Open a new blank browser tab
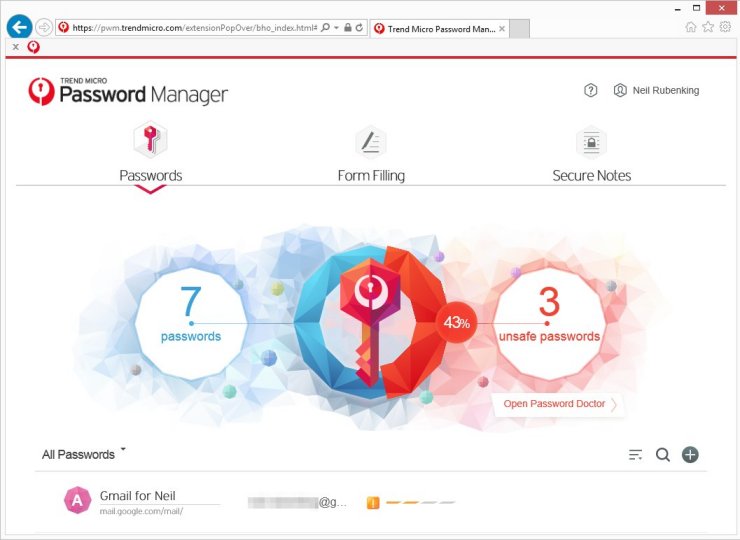 520,29
